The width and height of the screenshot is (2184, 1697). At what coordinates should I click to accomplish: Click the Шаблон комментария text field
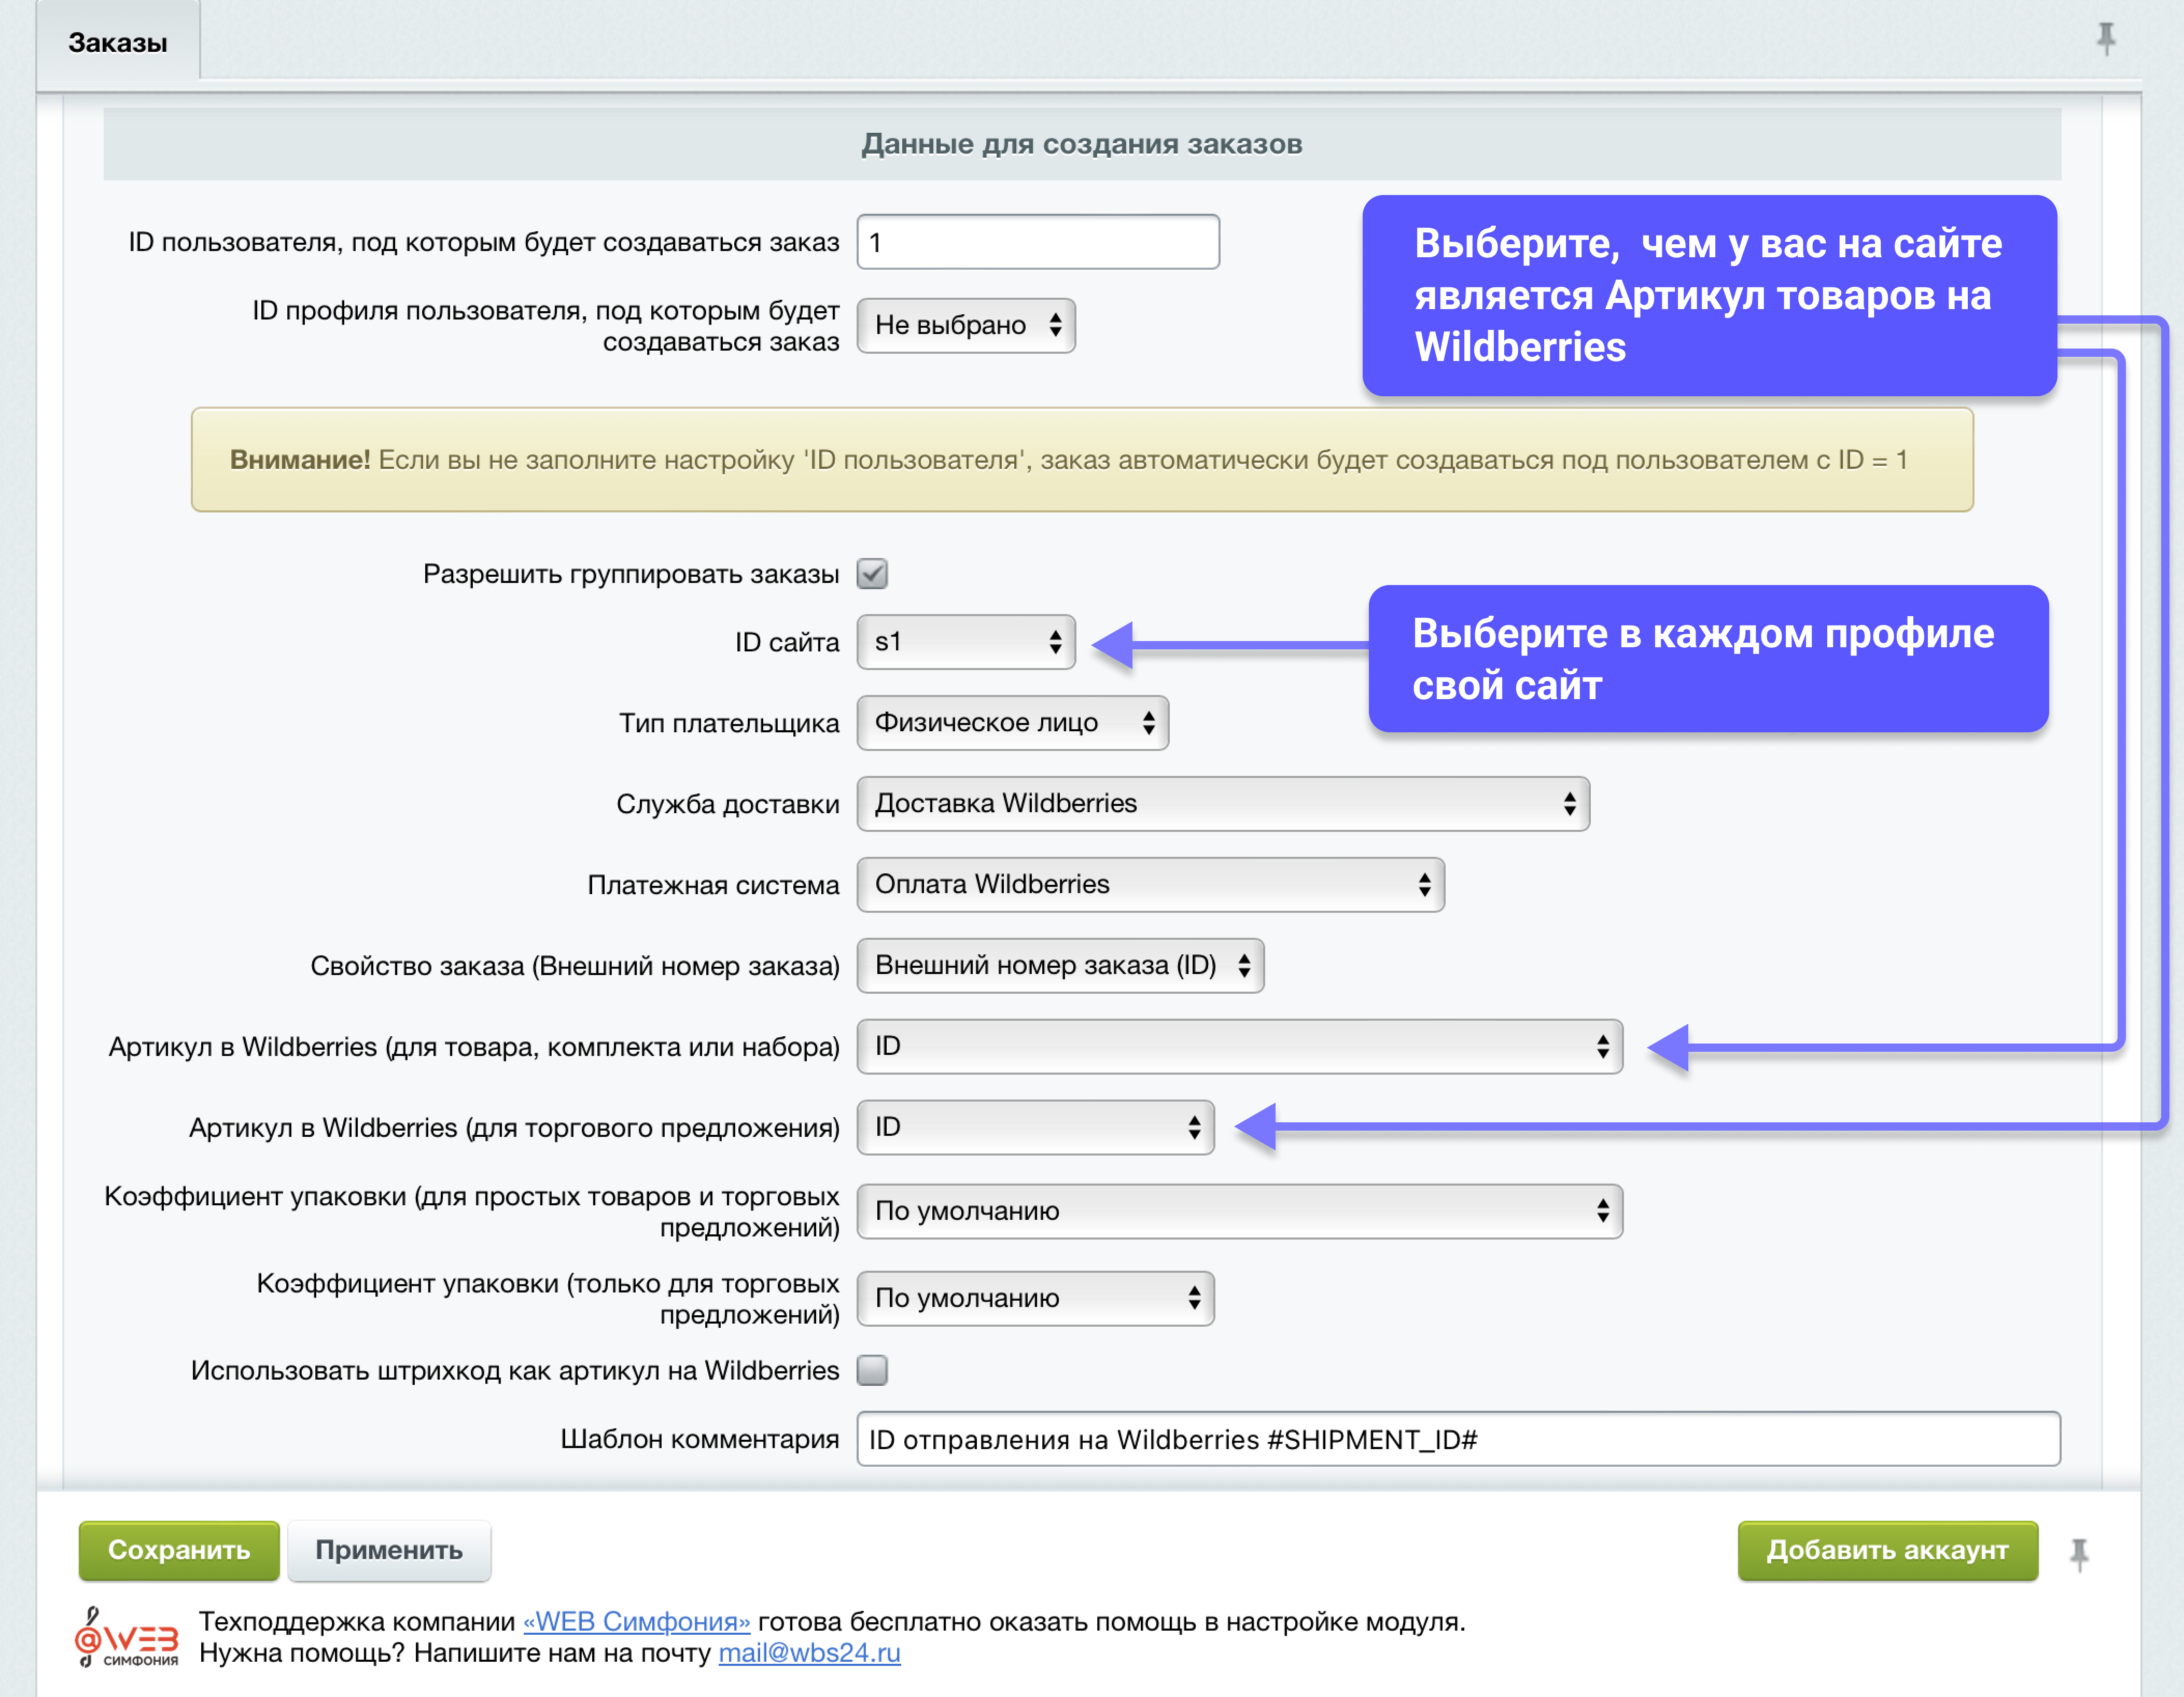[1457, 1439]
